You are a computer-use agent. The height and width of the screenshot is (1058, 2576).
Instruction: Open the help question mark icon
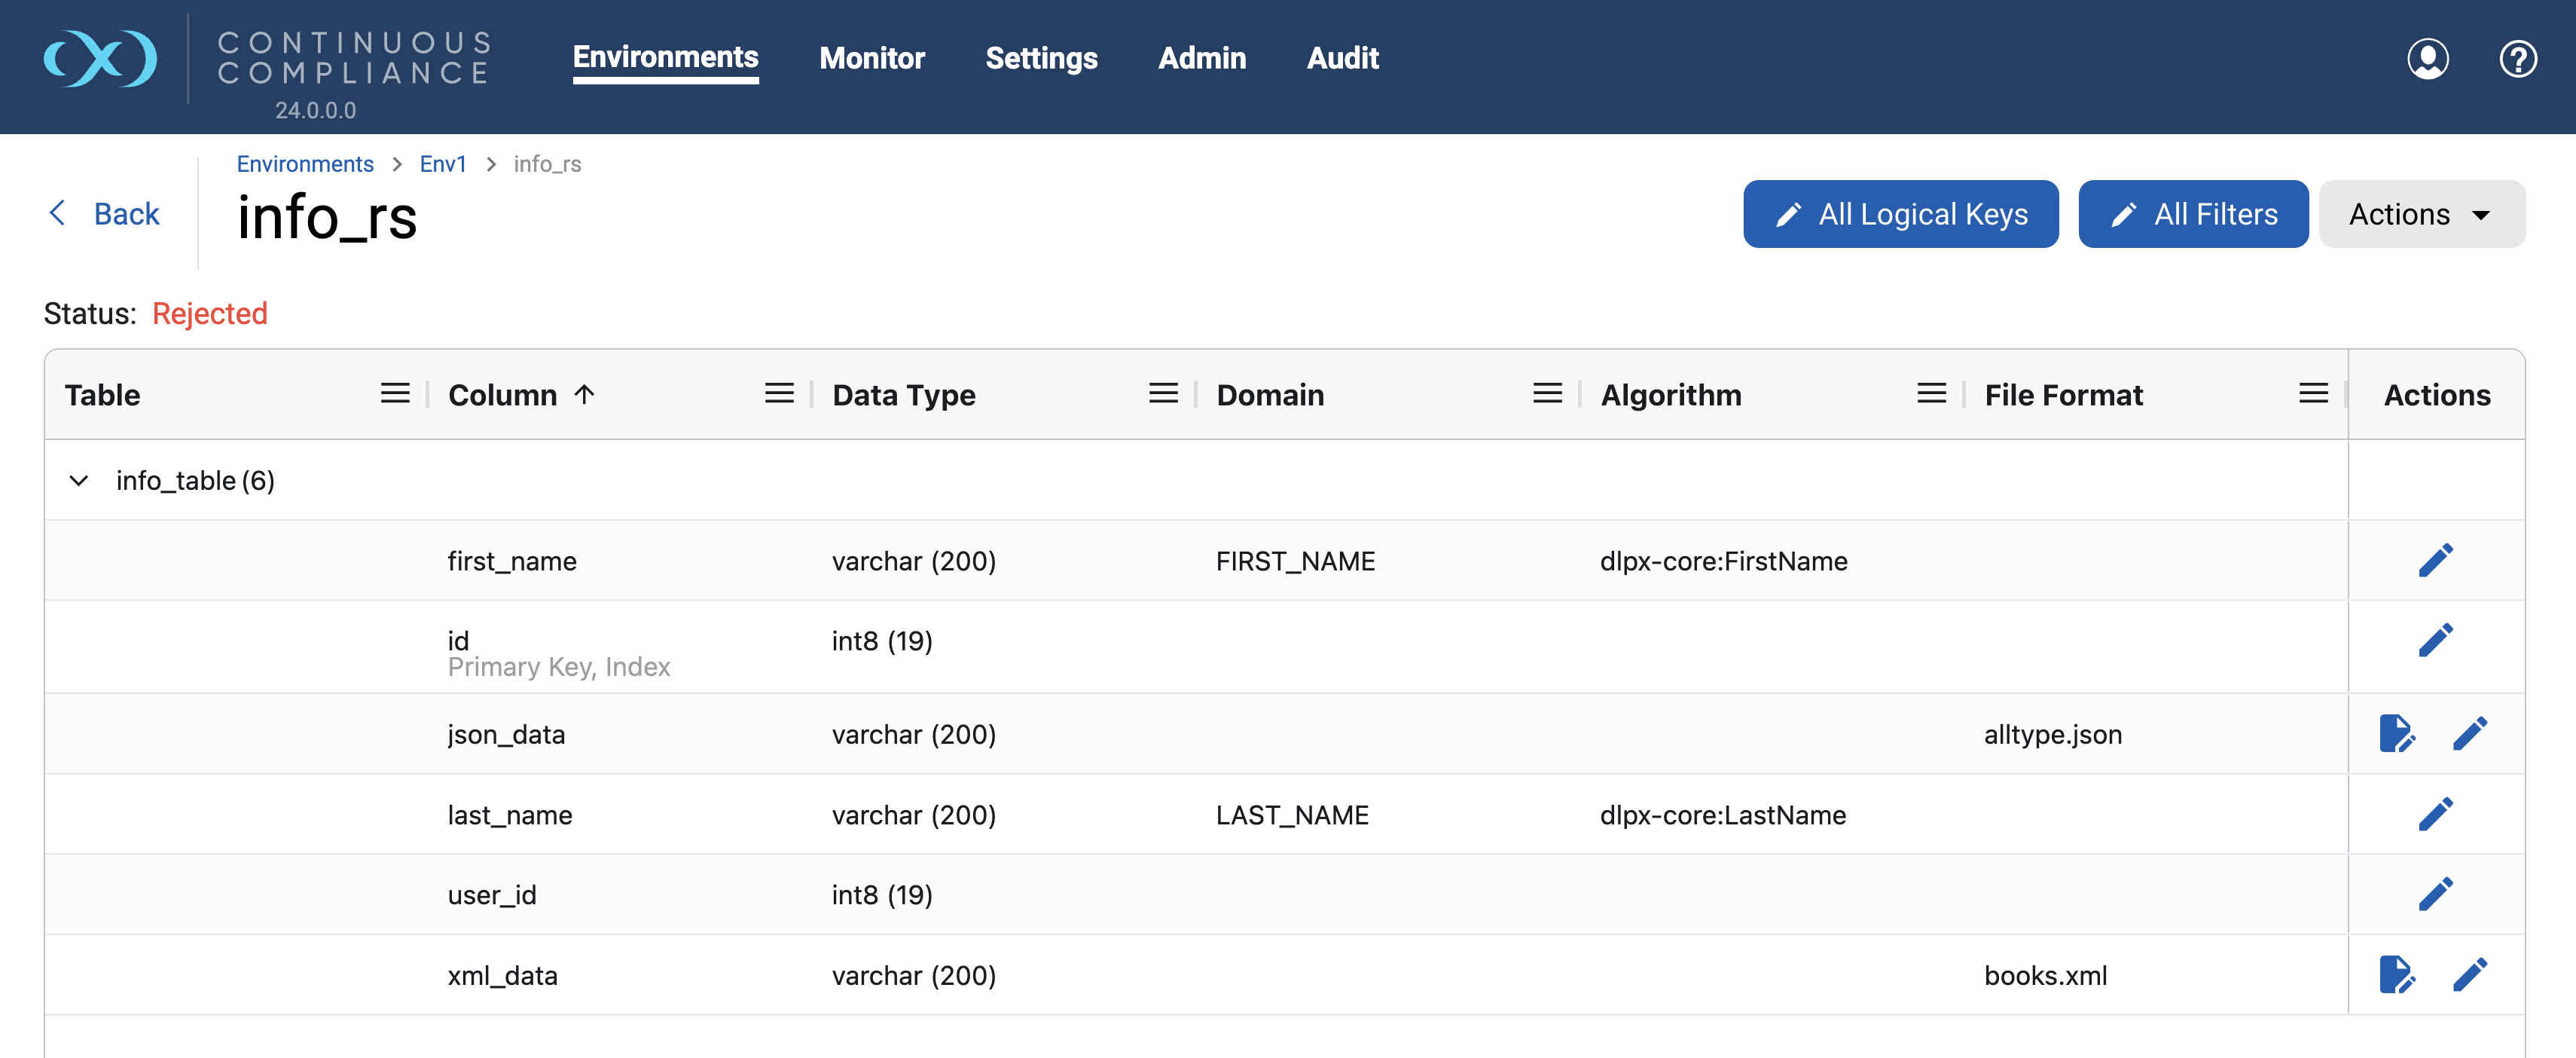click(x=2517, y=59)
